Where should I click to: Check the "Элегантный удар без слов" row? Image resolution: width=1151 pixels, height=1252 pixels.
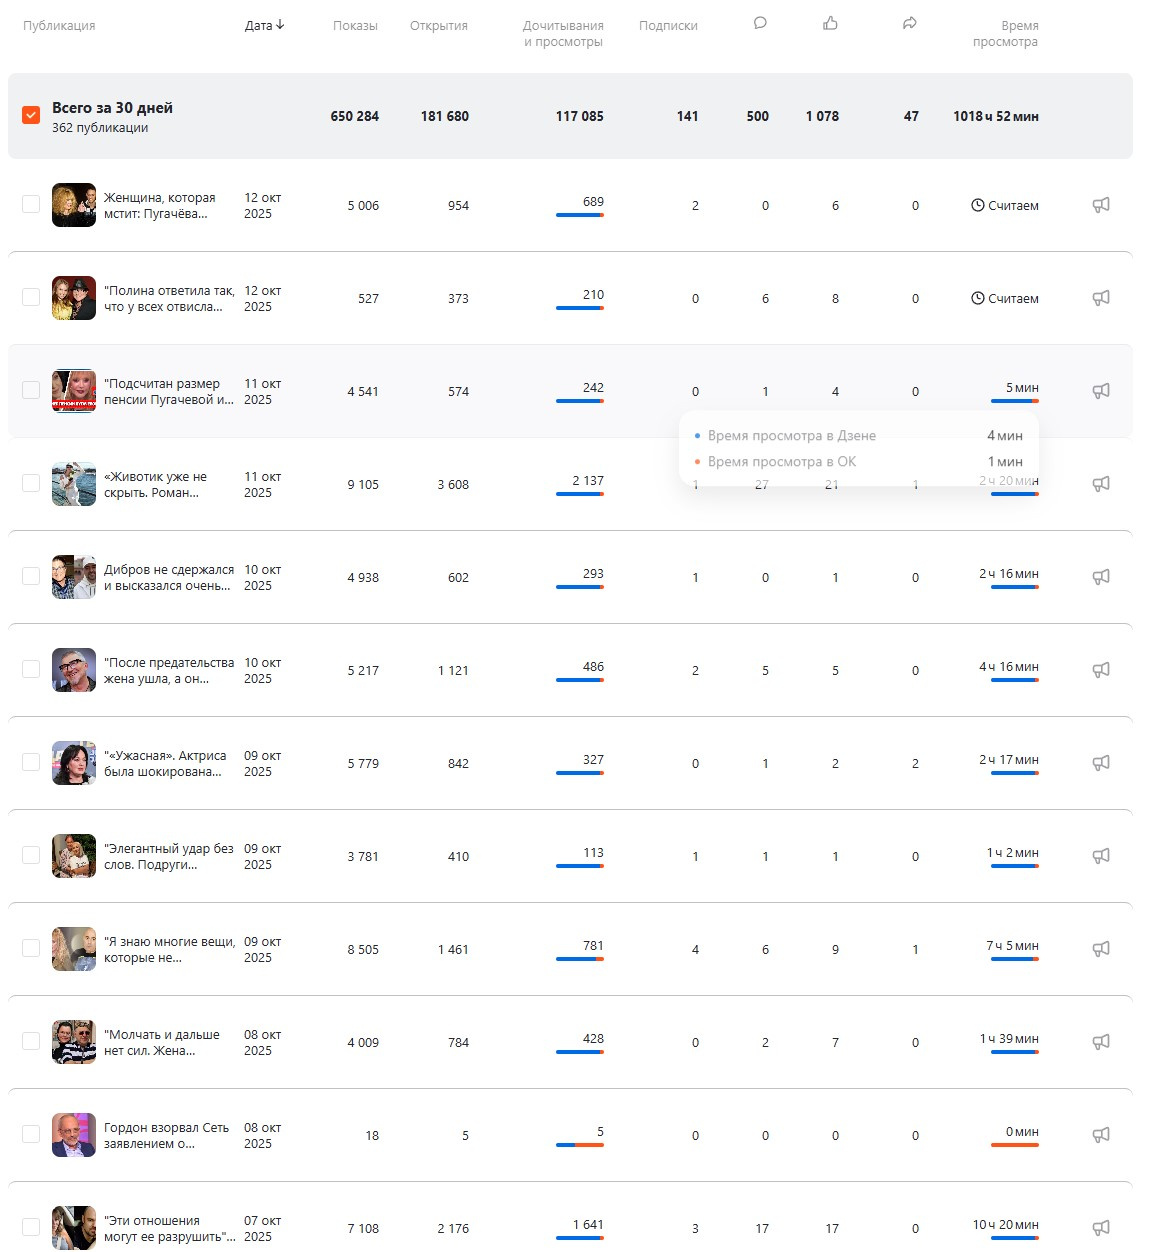(31, 856)
